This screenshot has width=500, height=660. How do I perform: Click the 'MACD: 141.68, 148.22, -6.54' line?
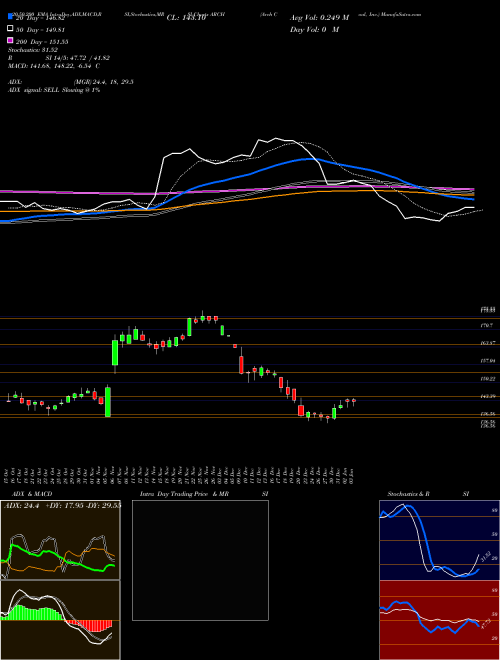[x=50, y=66]
